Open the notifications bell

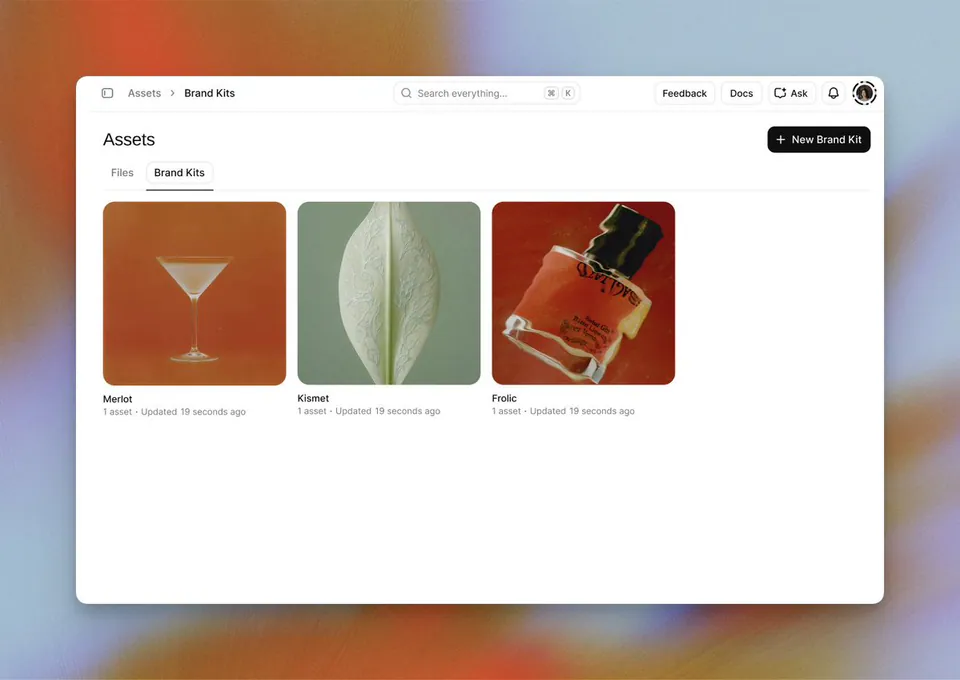(833, 93)
